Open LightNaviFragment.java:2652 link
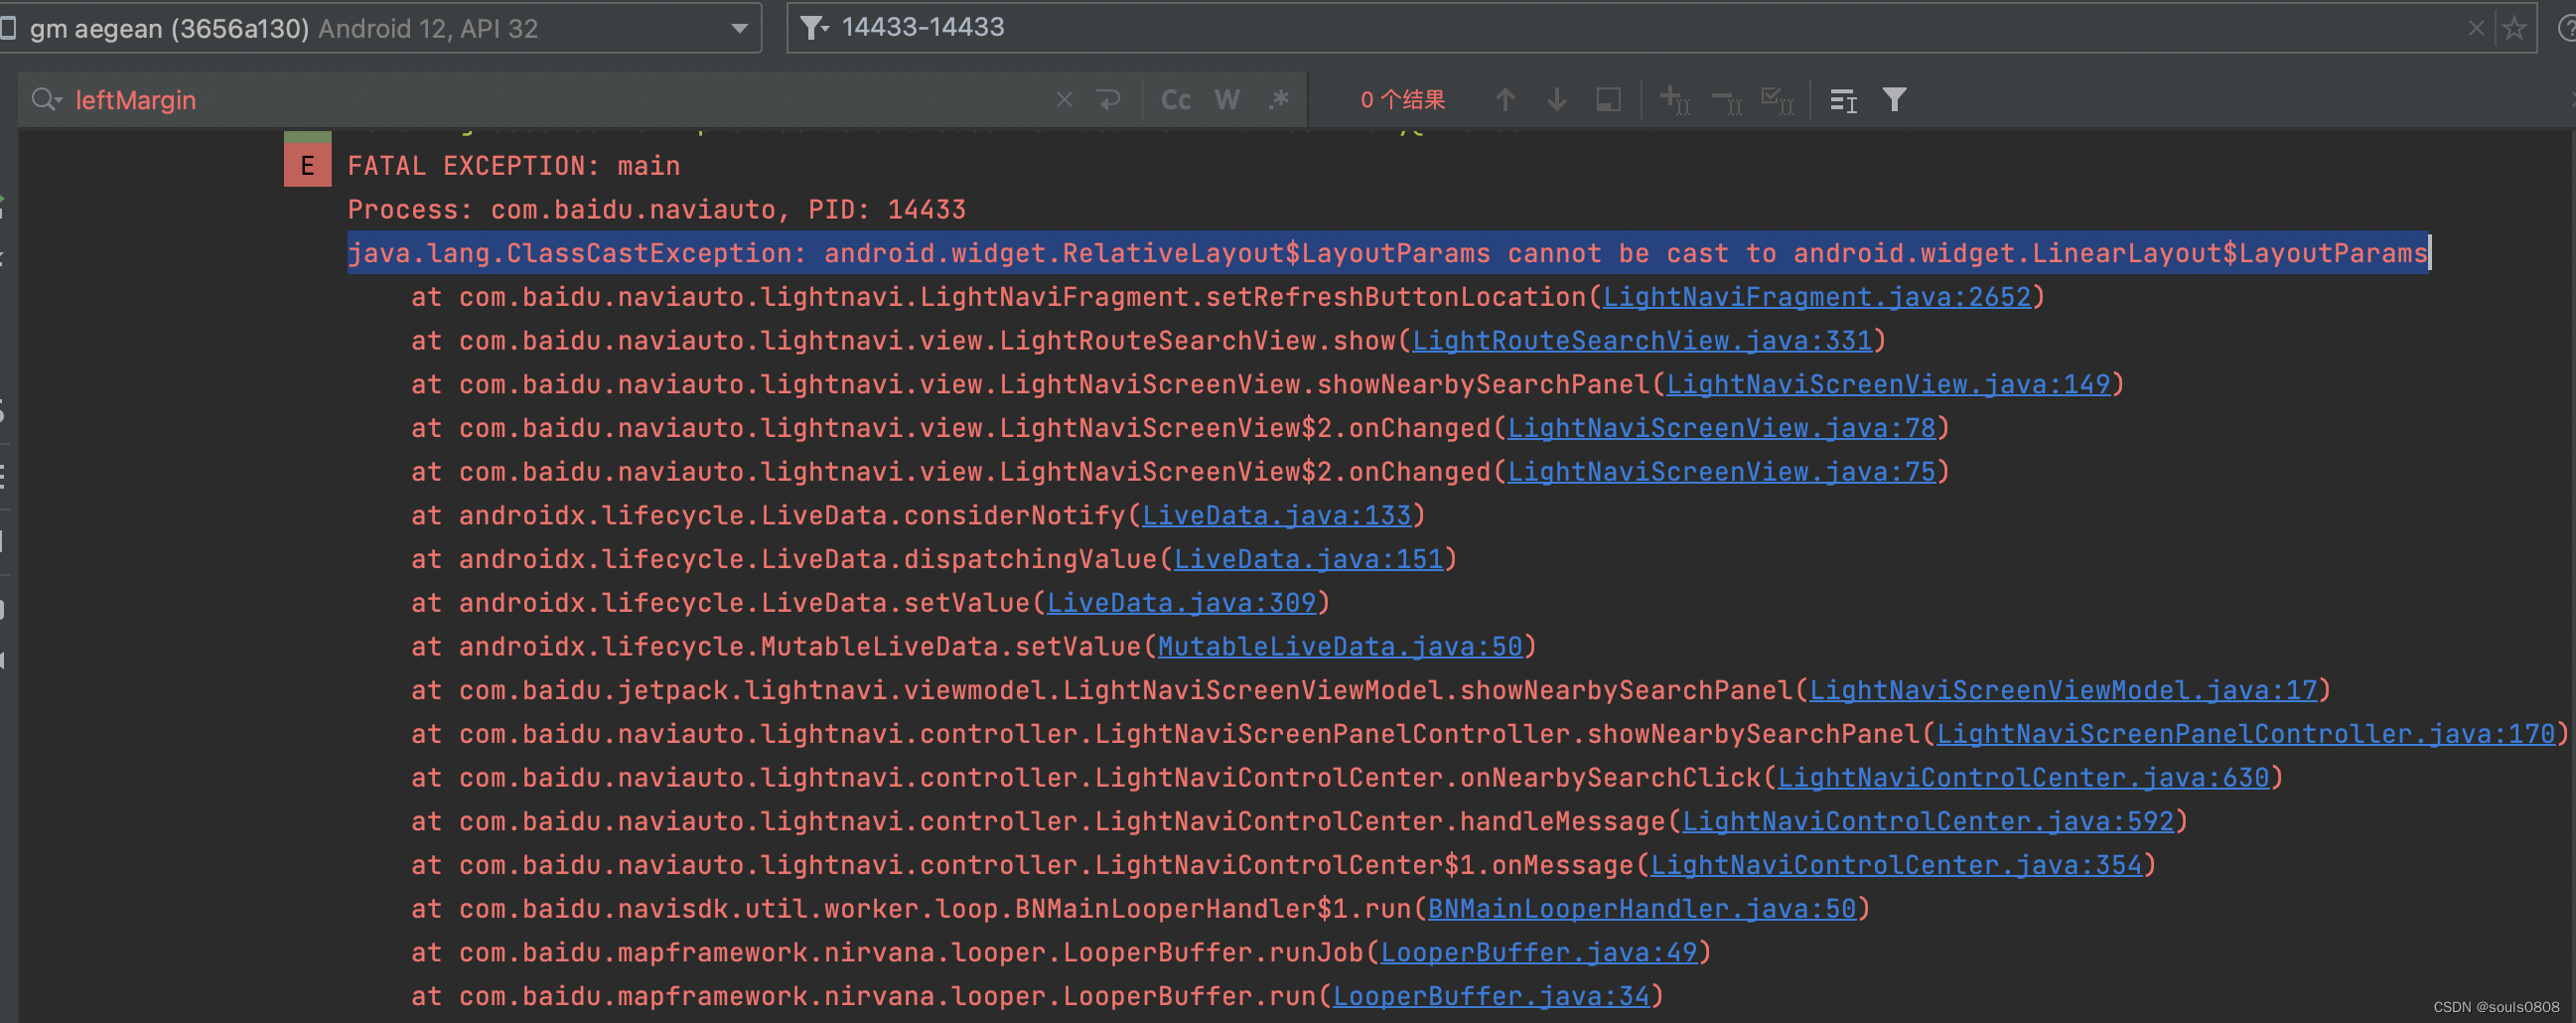This screenshot has height=1023, width=2576. [x=1816, y=297]
